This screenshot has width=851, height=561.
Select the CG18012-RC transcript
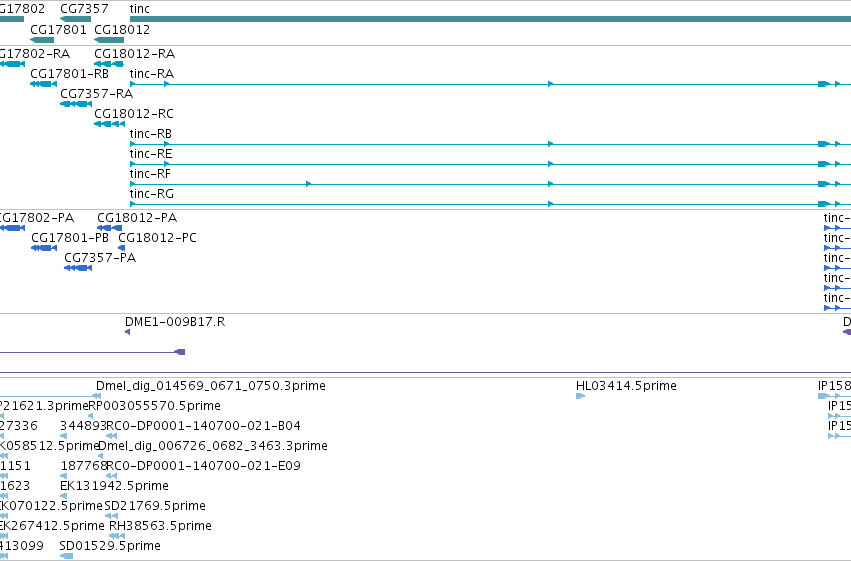tap(110, 124)
